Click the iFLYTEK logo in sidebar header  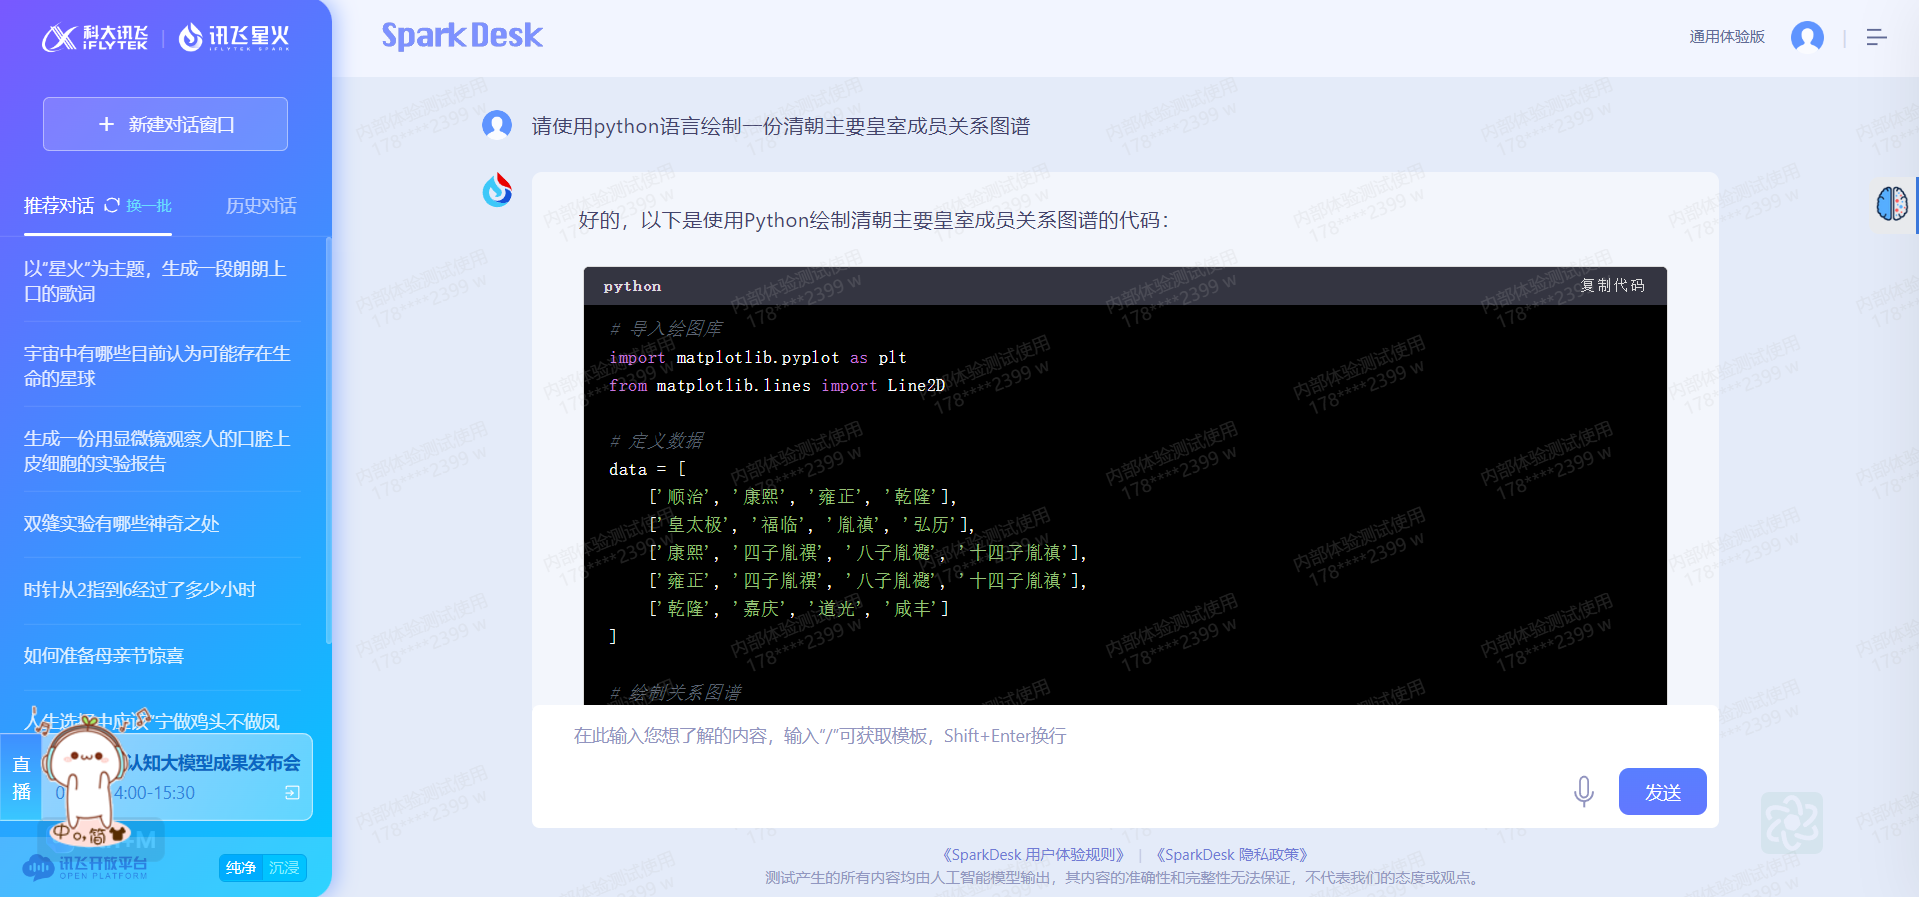95,38
